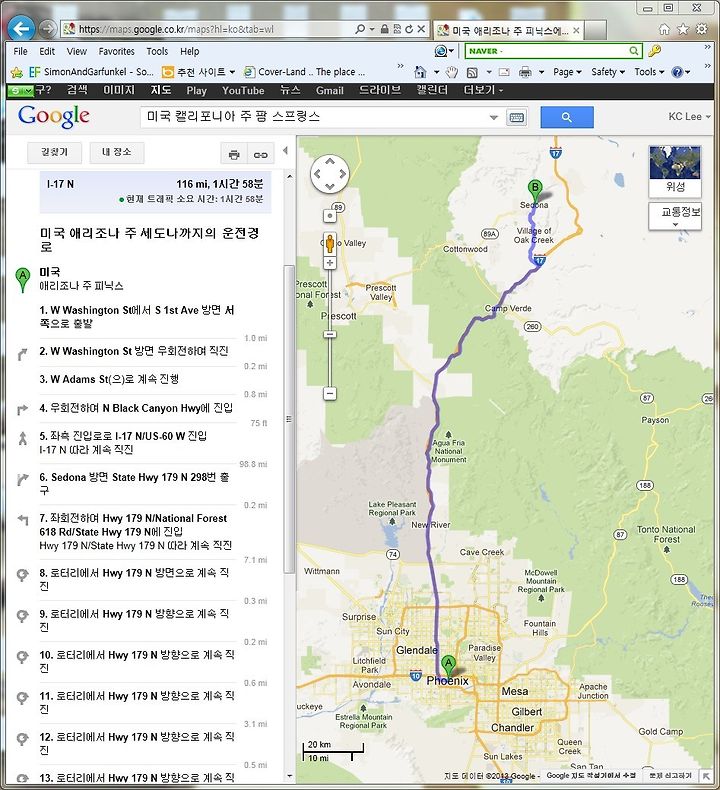The height and width of the screenshot is (790, 720).
Task: Click the green marker B at Sedona
Action: point(535,191)
